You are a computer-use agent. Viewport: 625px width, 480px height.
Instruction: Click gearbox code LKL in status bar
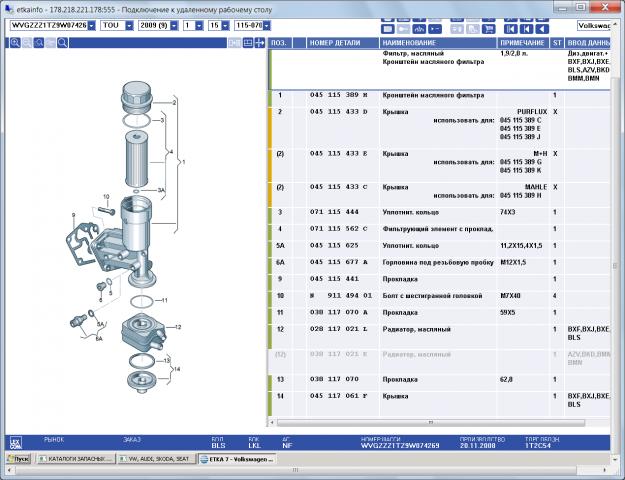254,445
